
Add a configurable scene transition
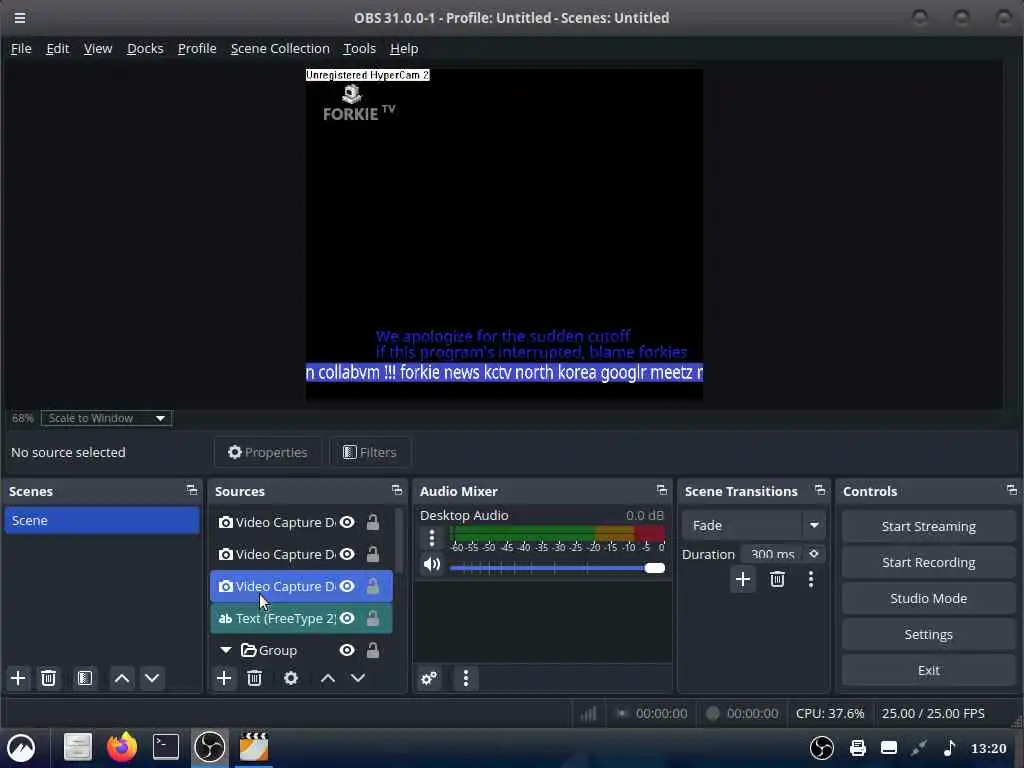point(743,579)
